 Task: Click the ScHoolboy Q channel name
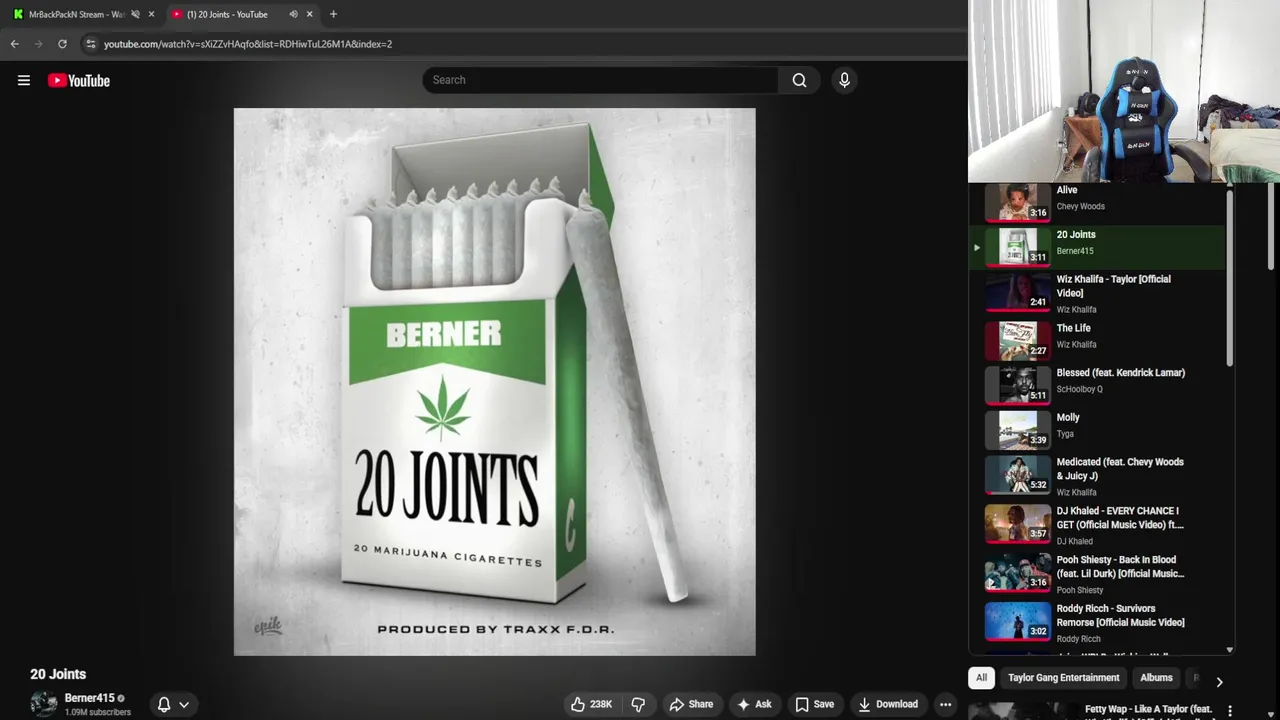coord(1079,389)
